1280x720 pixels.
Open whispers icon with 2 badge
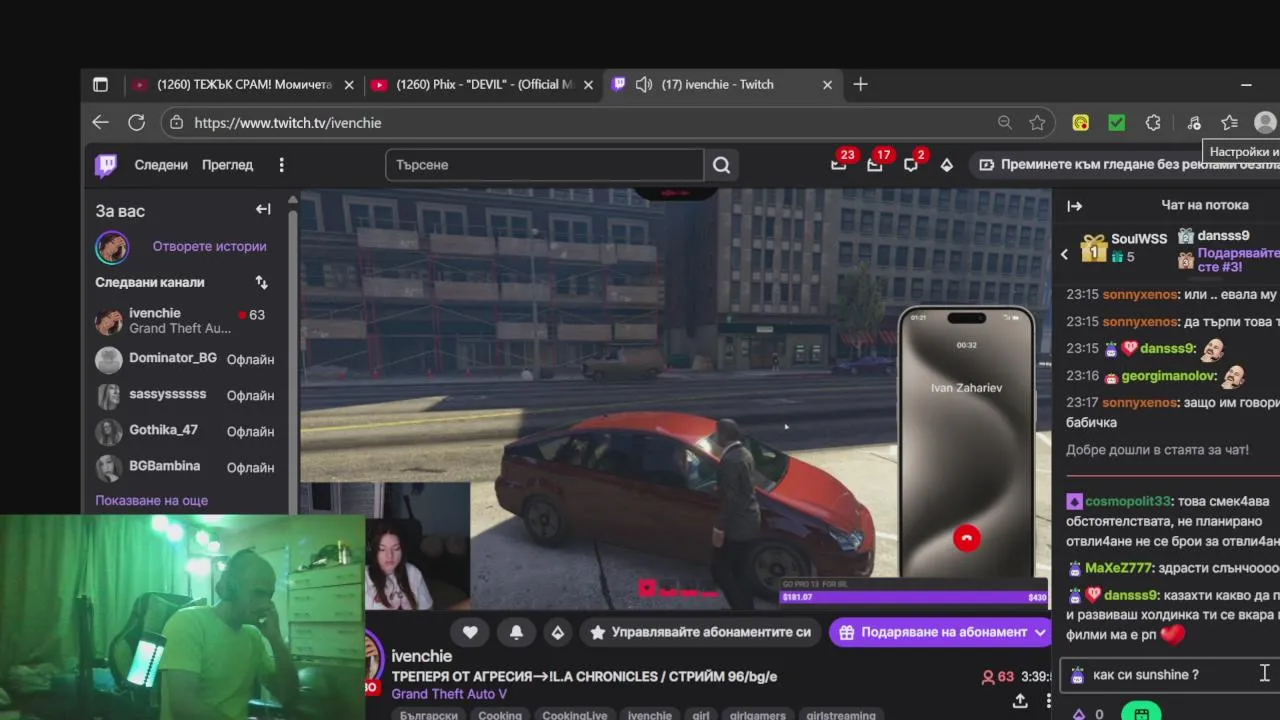(x=911, y=165)
